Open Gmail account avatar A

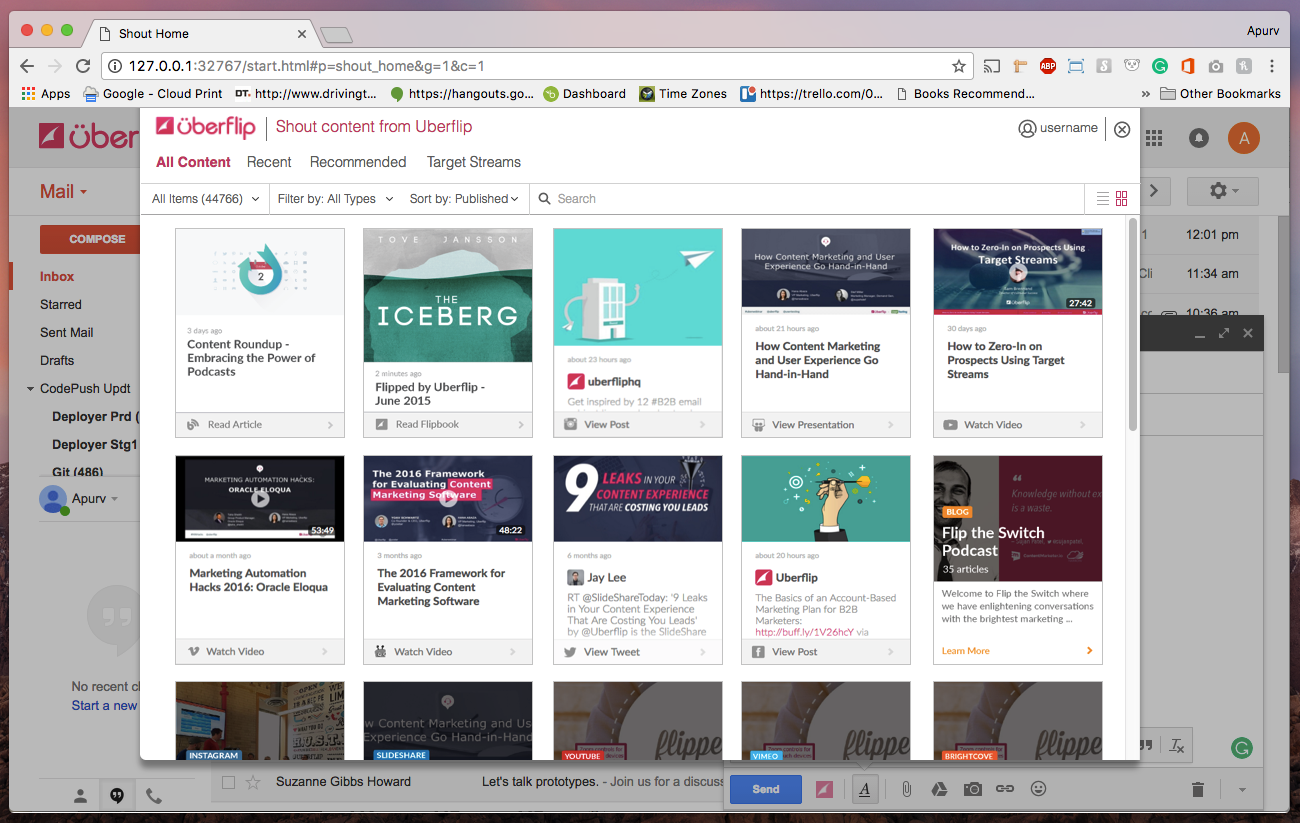(x=1244, y=138)
